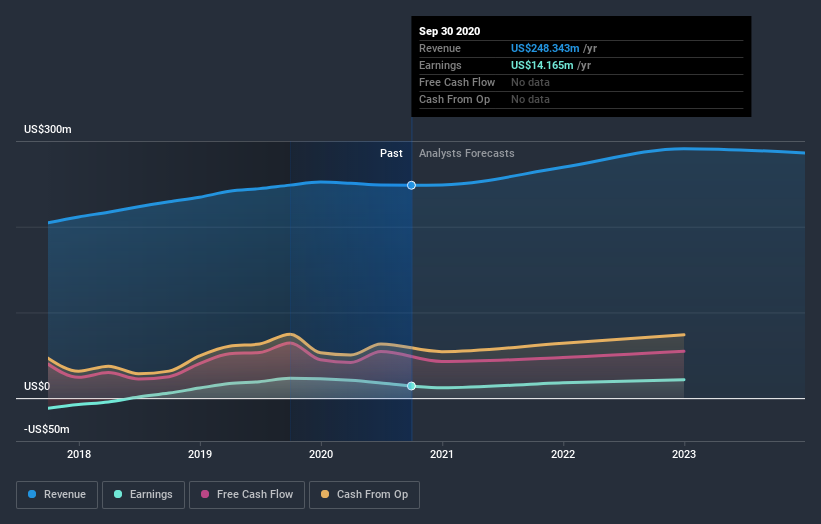
Task: Toggle the Cash From Op legend button
Action: 364,495
